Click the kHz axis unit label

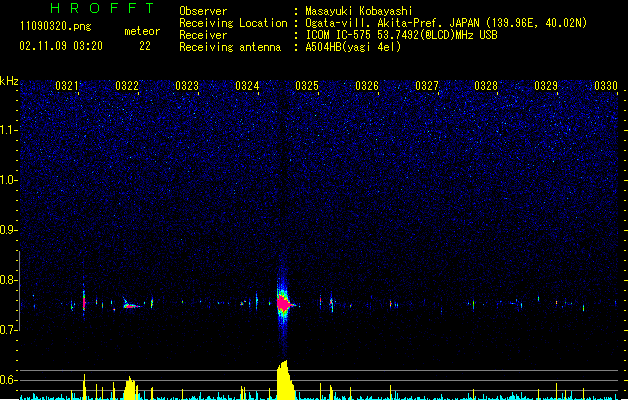pyautogui.click(x=9, y=81)
